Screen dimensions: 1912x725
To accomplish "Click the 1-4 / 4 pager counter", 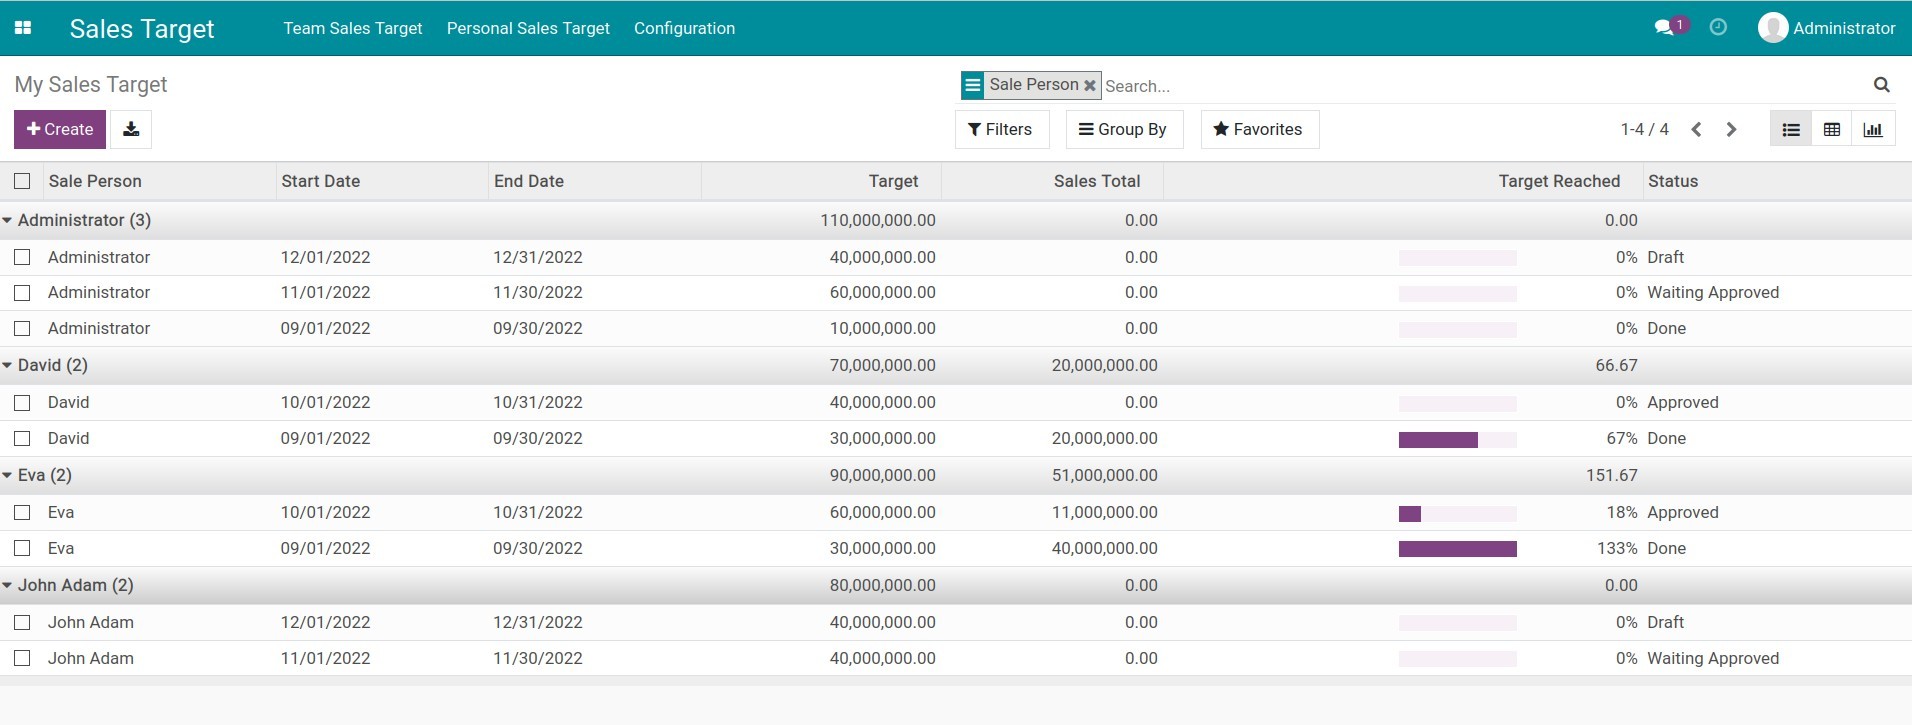I will 1644,129.
